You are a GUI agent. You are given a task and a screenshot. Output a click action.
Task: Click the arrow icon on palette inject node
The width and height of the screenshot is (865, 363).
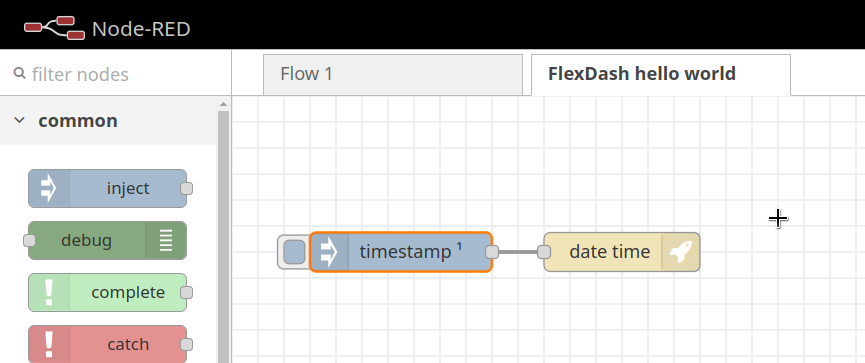49,189
